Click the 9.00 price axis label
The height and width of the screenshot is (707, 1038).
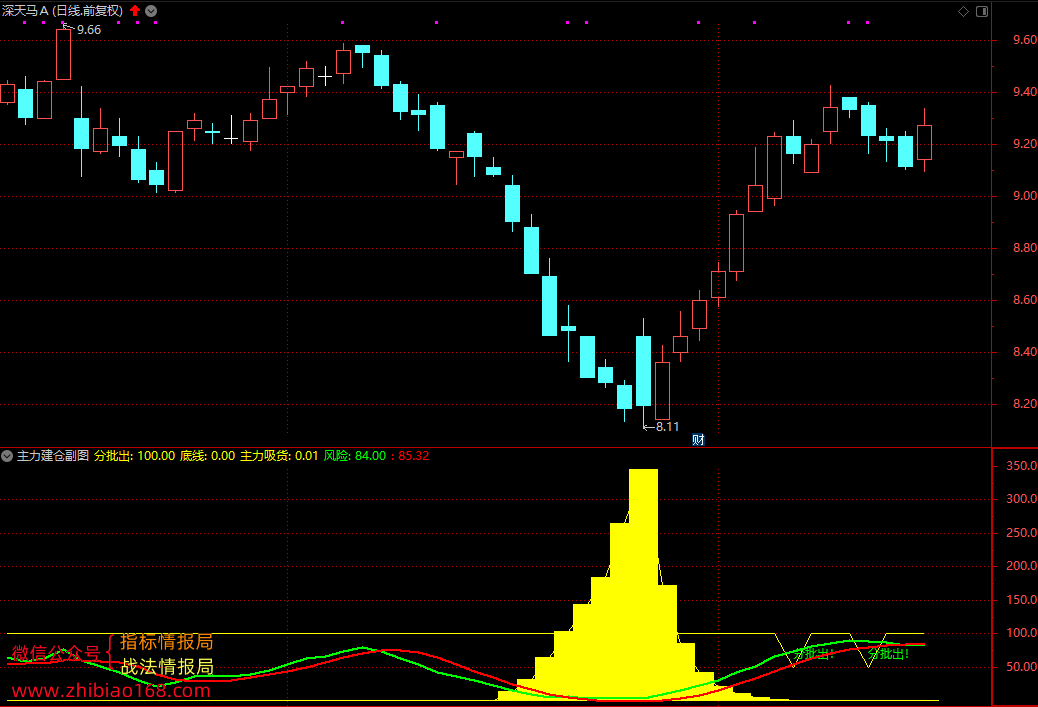click(x=1025, y=196)
